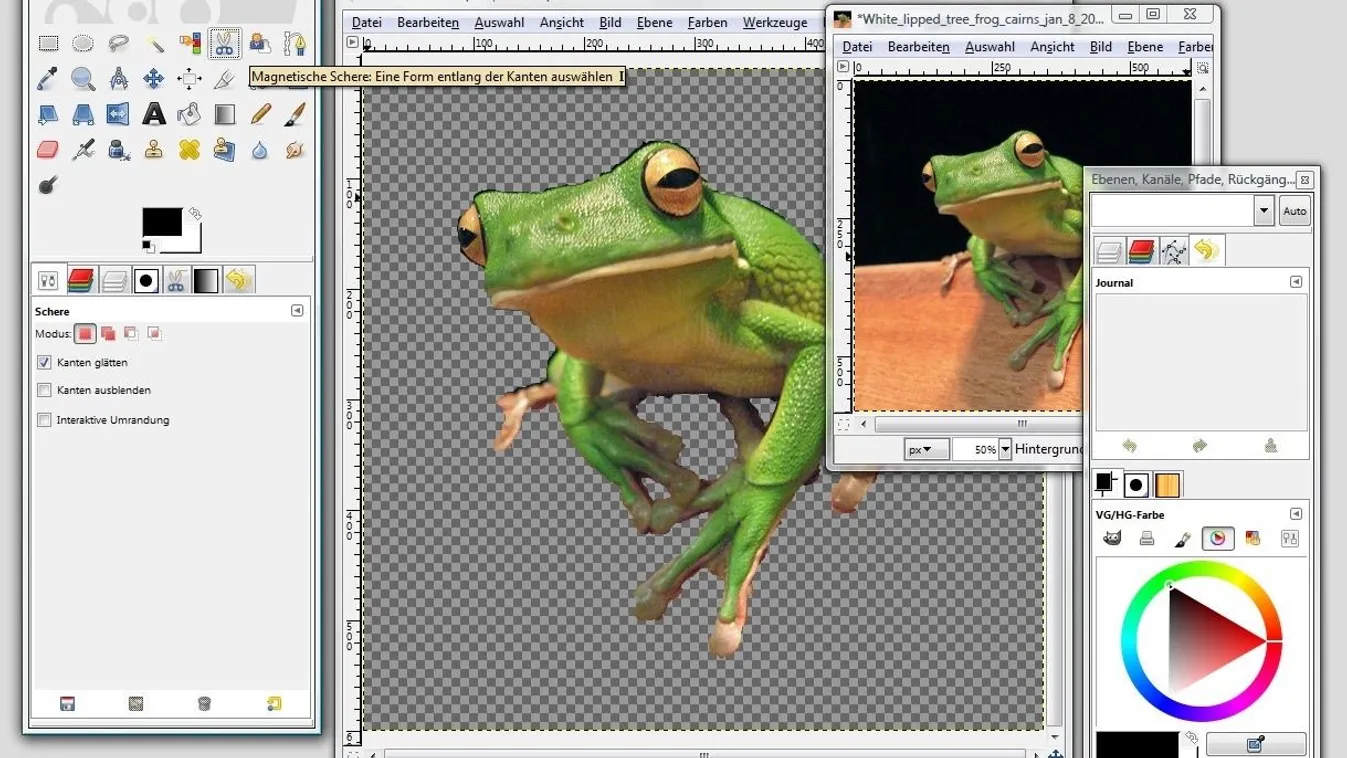Select the Alignment tool

[x=189, y=79]
